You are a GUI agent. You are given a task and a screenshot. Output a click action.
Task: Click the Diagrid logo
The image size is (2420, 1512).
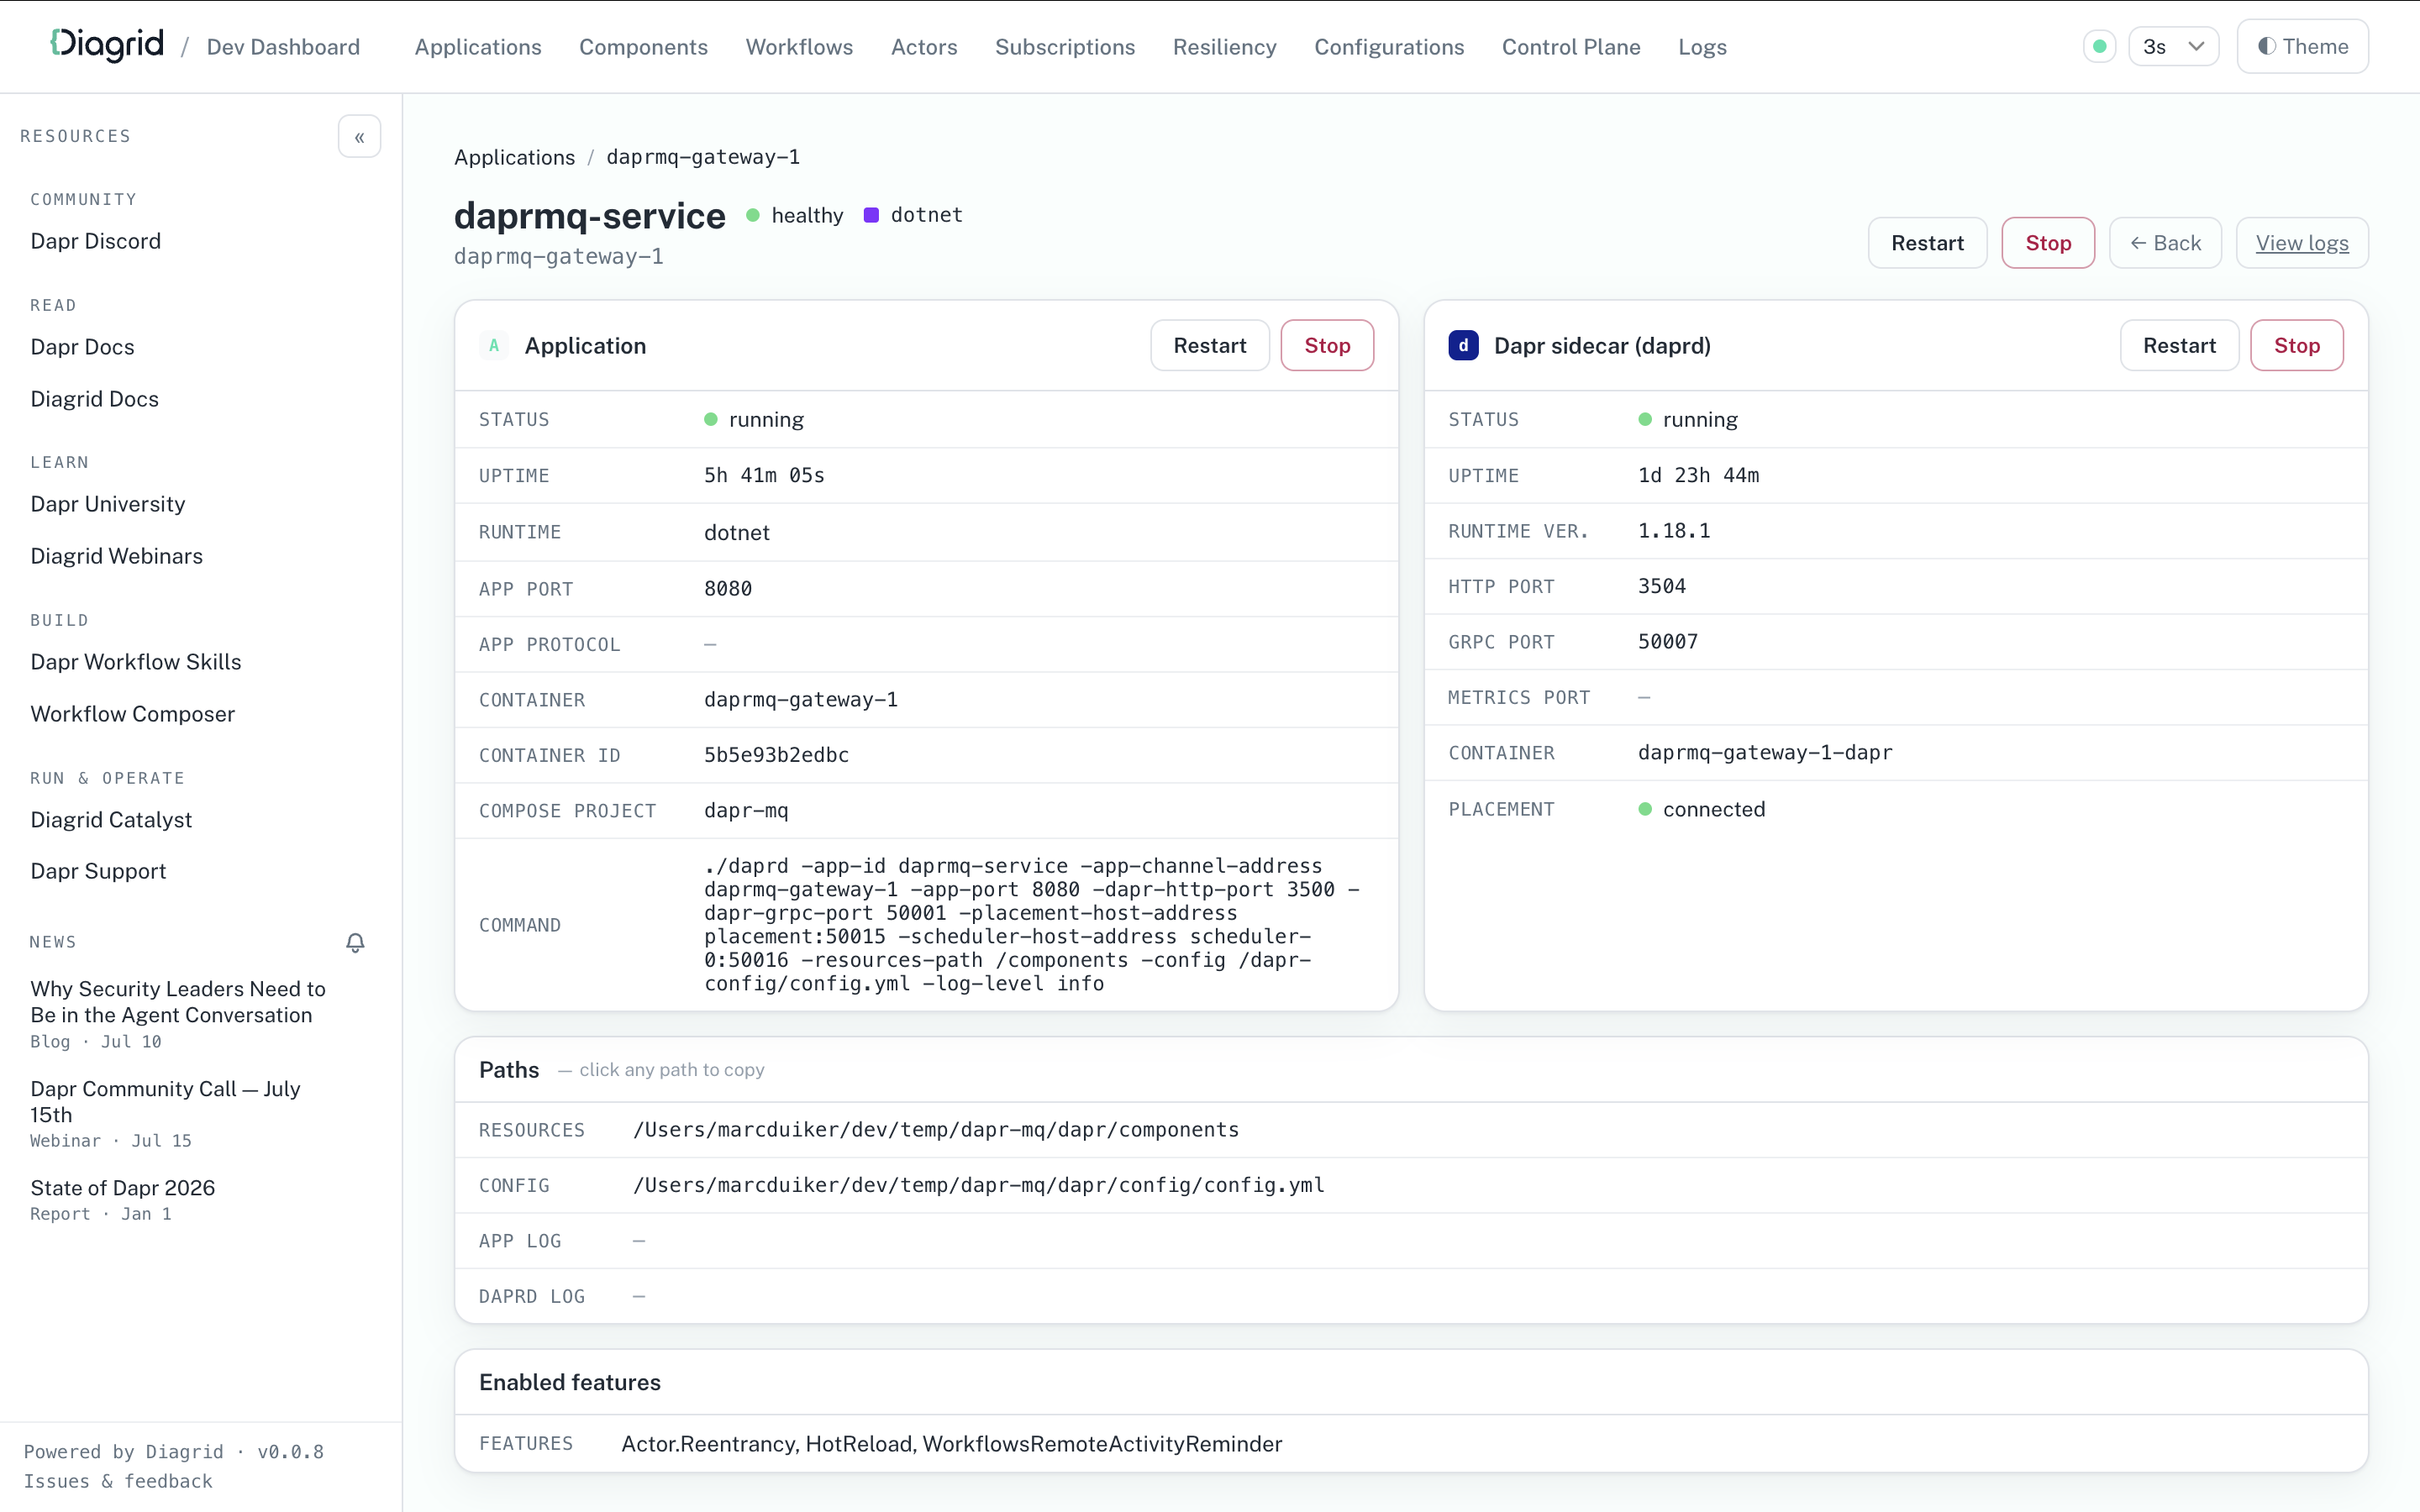pos(106,45)
